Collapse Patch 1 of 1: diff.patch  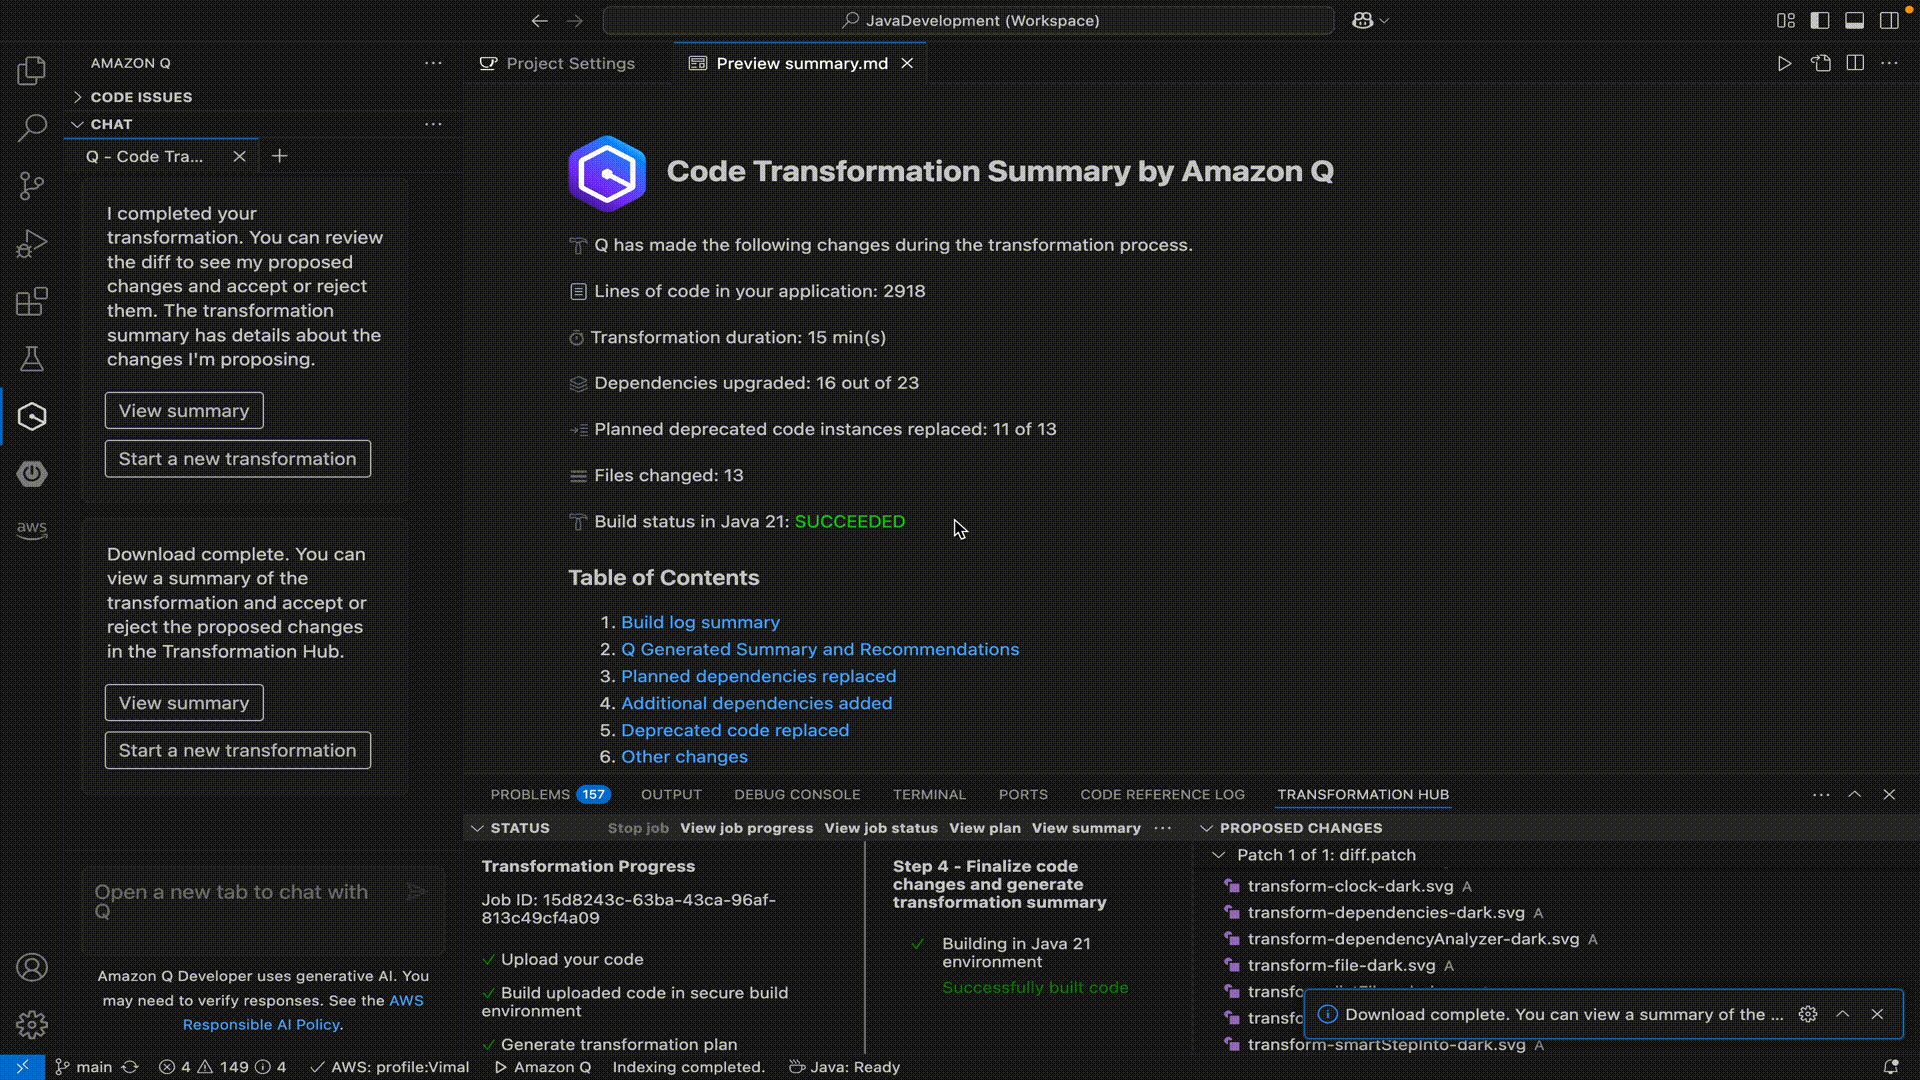coord(1220,855)
